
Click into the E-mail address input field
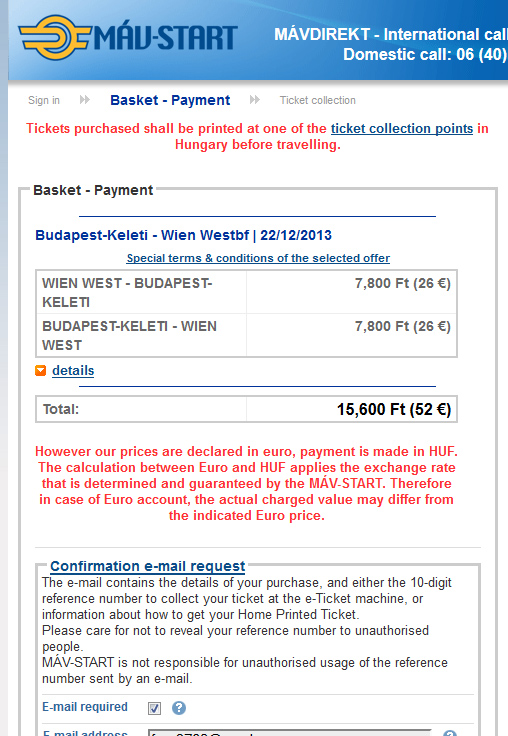coord(289,733)
